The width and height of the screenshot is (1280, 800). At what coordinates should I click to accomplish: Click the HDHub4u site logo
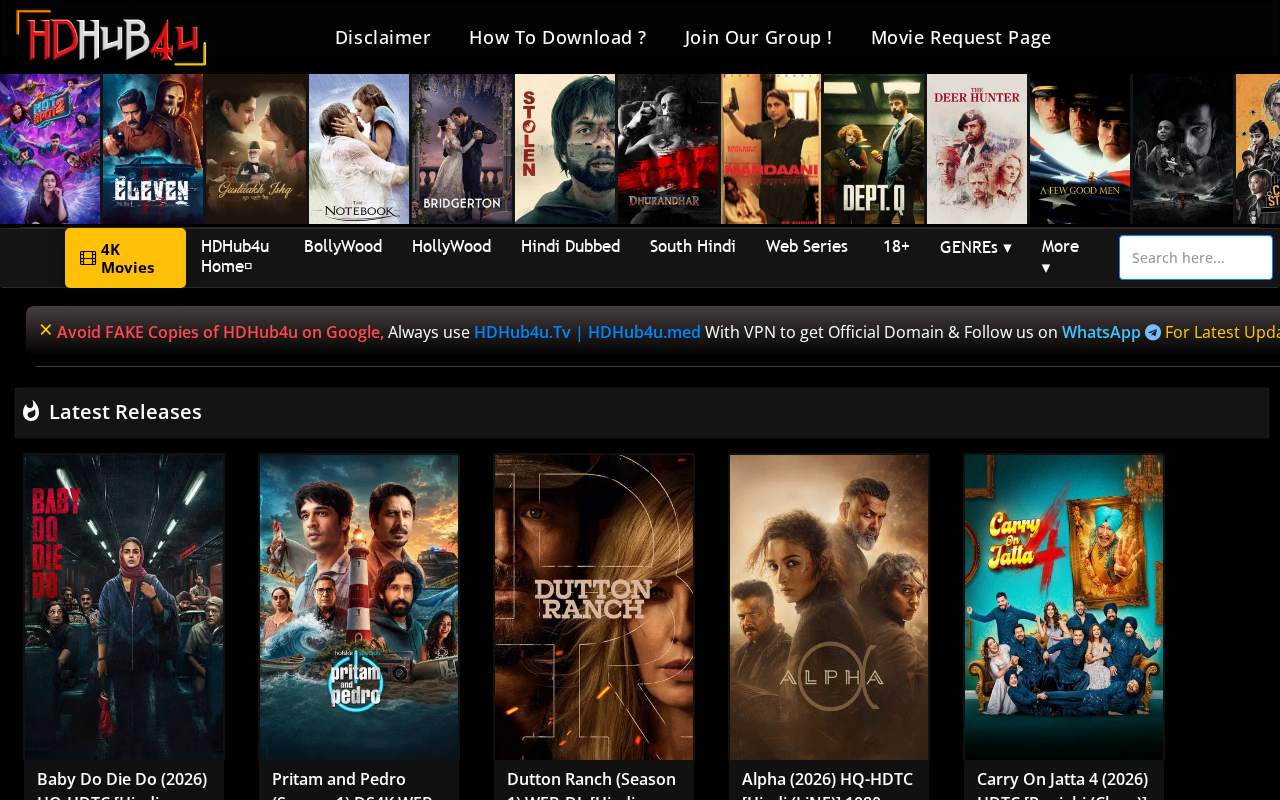111,37
